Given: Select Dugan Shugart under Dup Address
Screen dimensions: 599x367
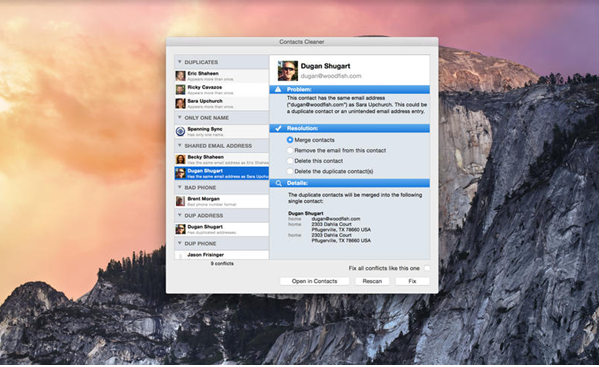Looking at the screenshot, I should pos(222,229).
